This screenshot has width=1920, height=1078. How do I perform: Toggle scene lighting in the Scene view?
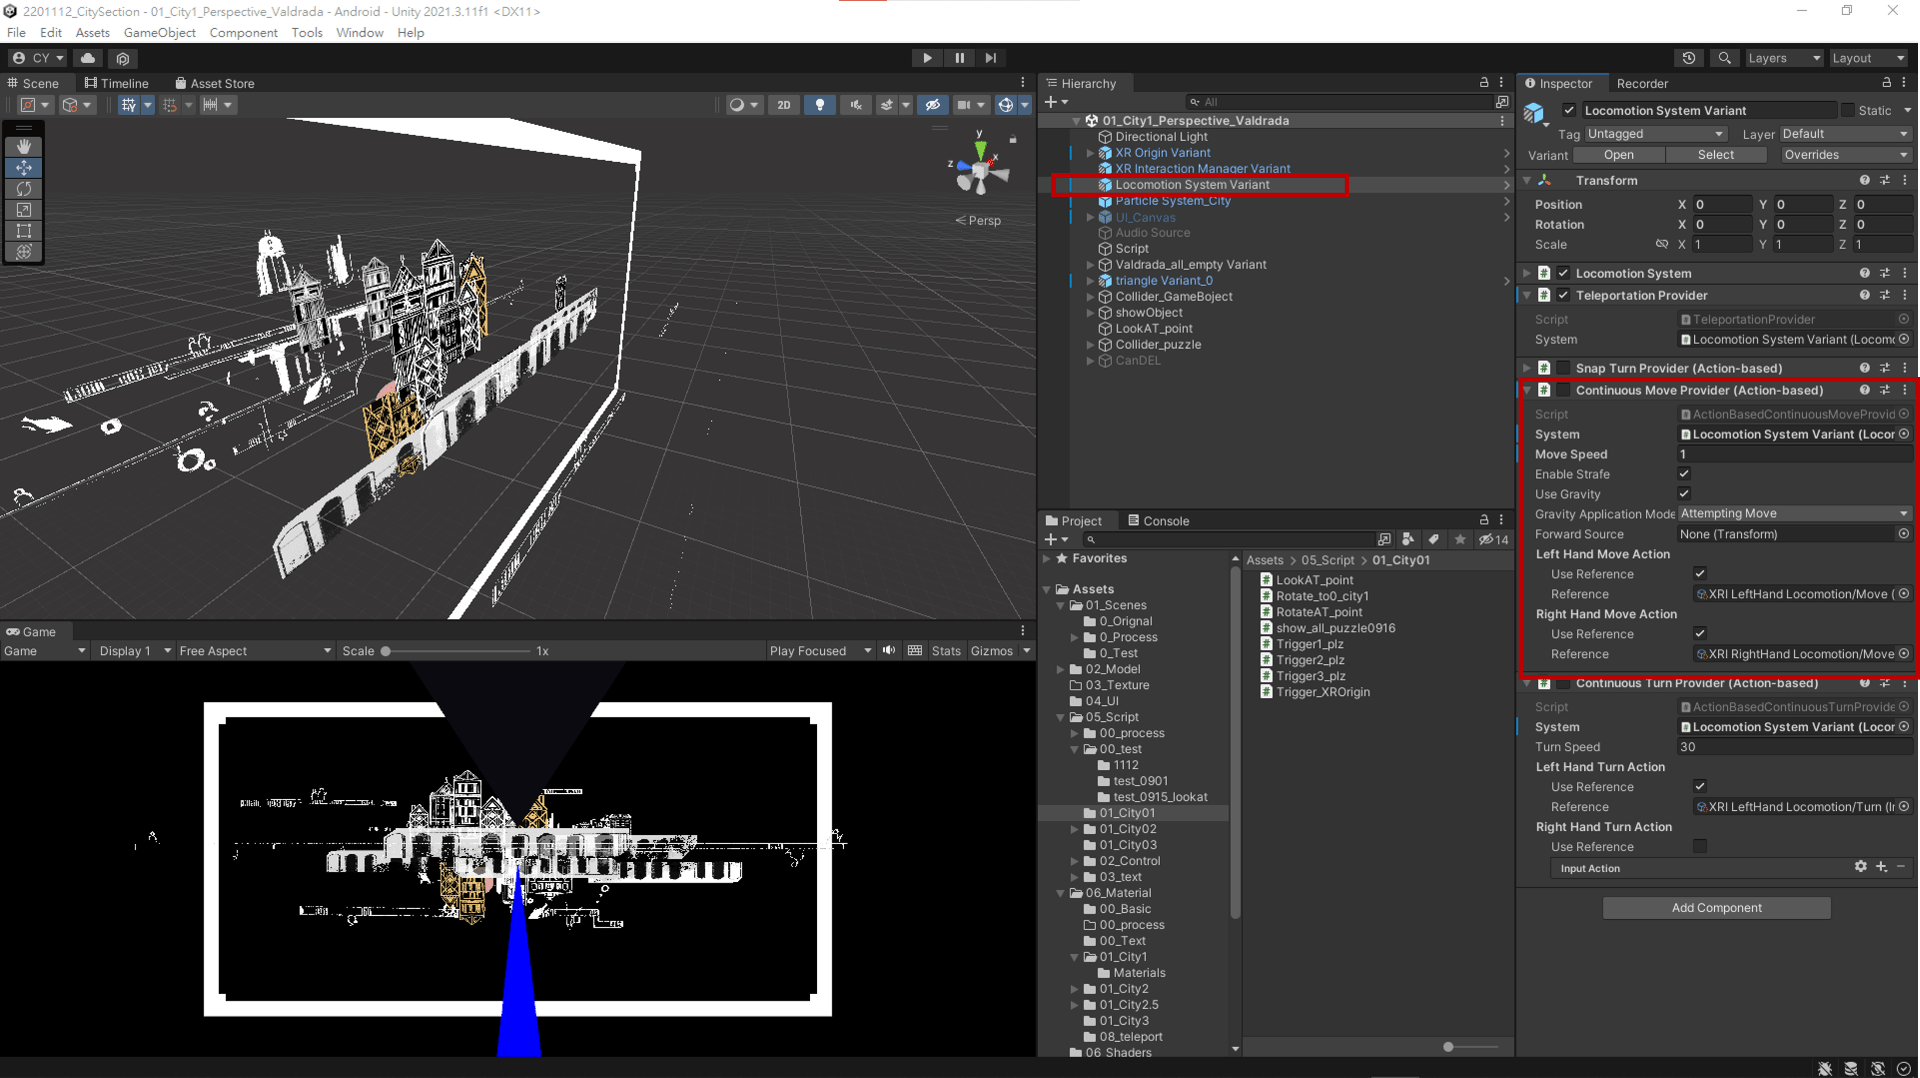(820, 104)
